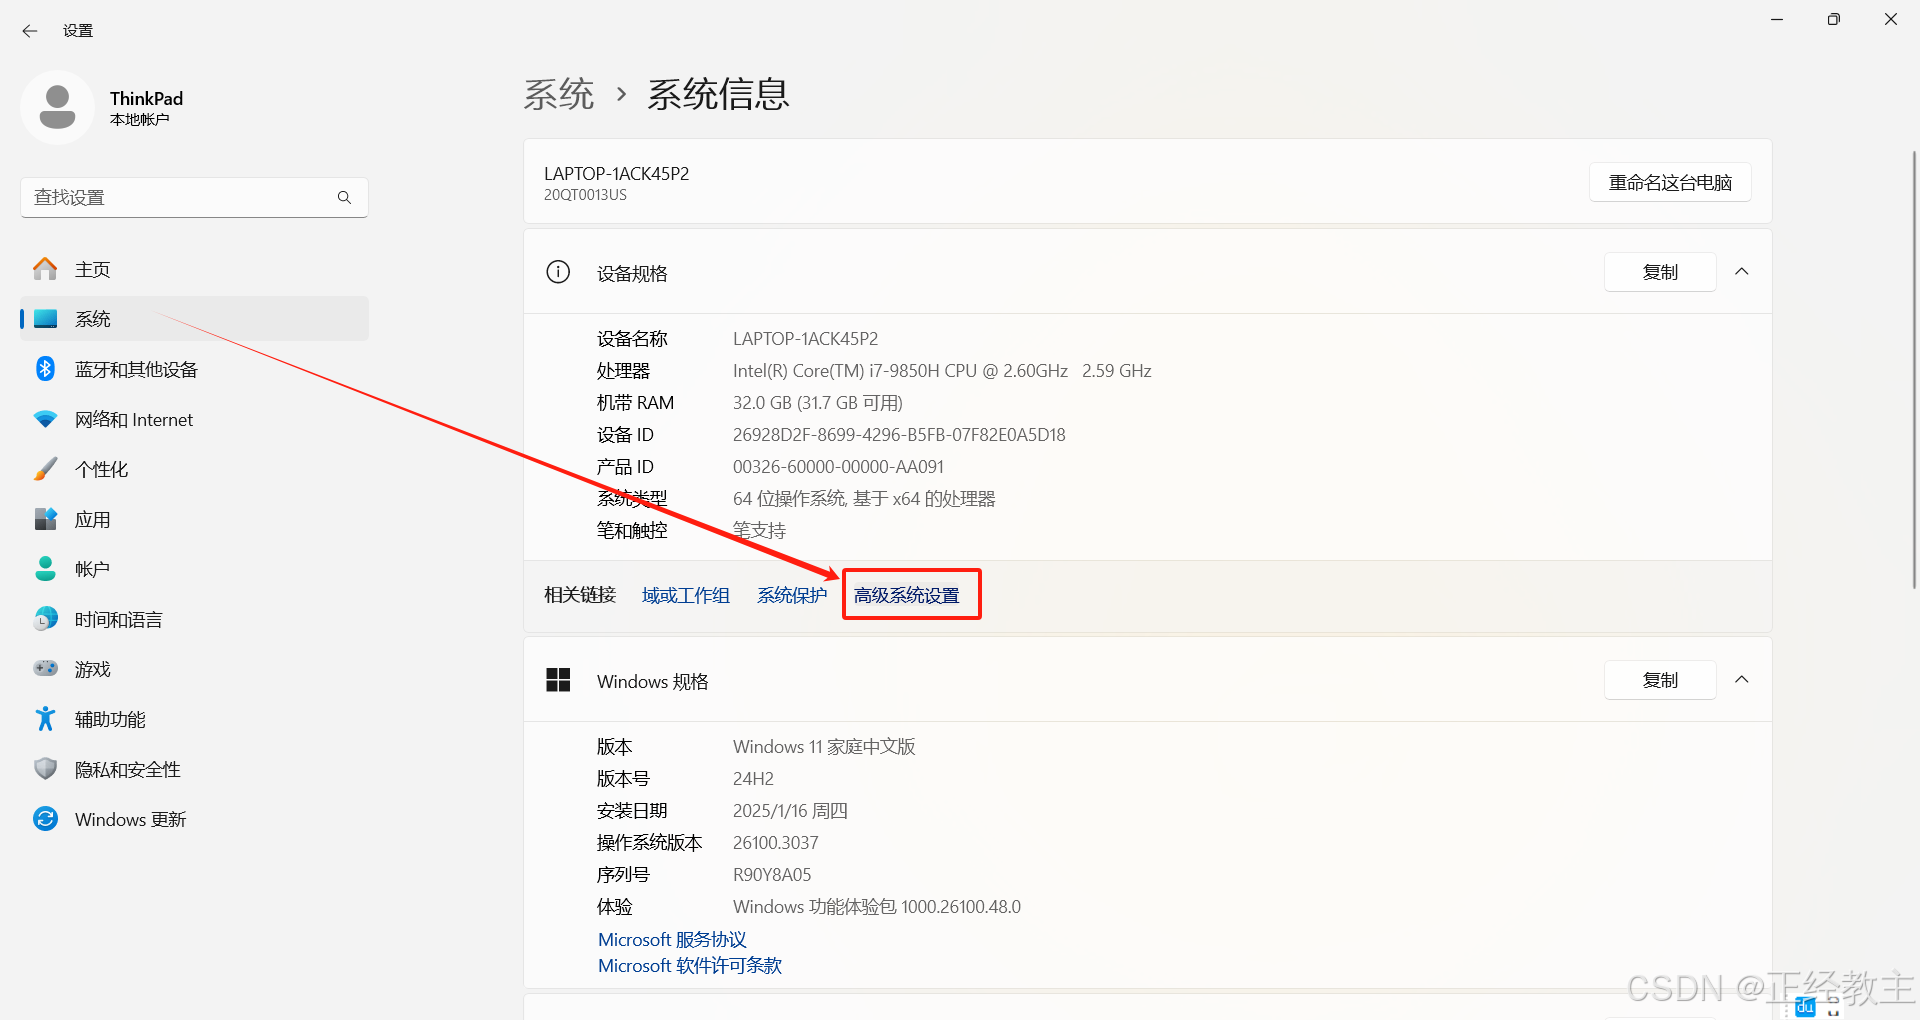Click the experience pack version text

click(877, 907)
